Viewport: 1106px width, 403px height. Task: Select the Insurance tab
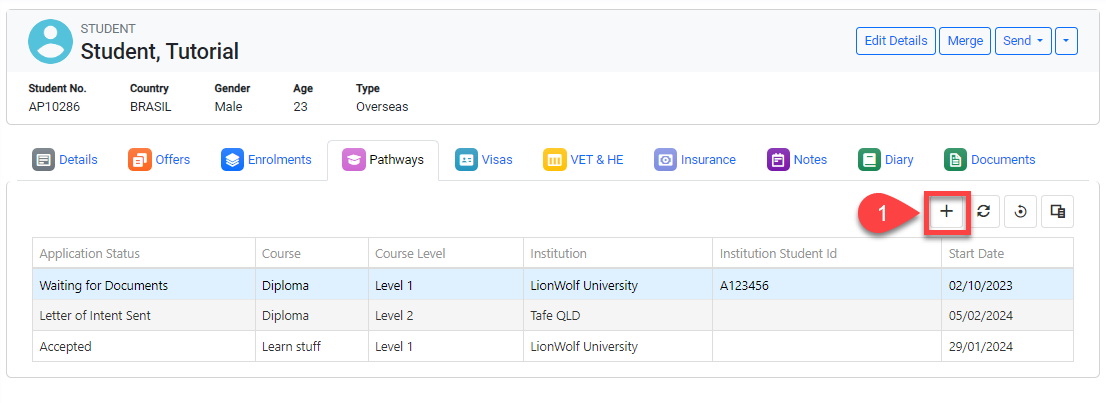[x=695, y=160]
